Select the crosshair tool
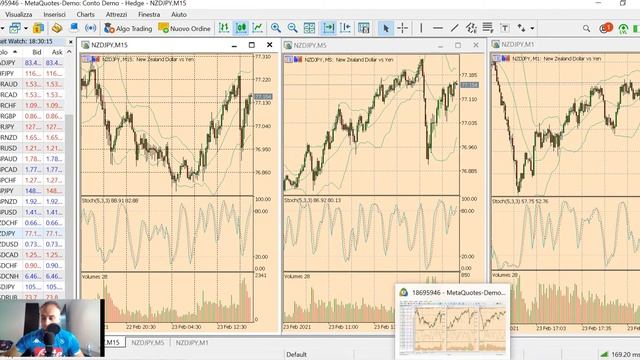This screenshot has width=640, height=360. coord(403,28)
